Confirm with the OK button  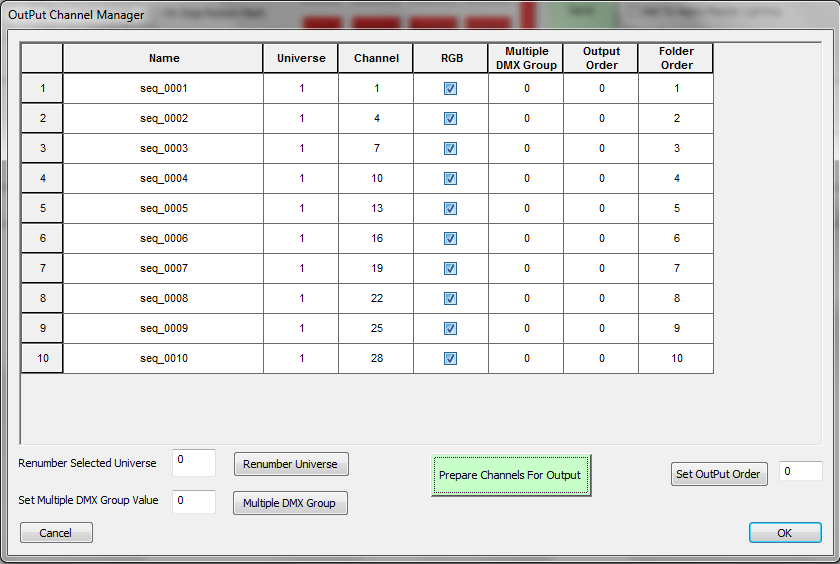(x=785, y=533)
